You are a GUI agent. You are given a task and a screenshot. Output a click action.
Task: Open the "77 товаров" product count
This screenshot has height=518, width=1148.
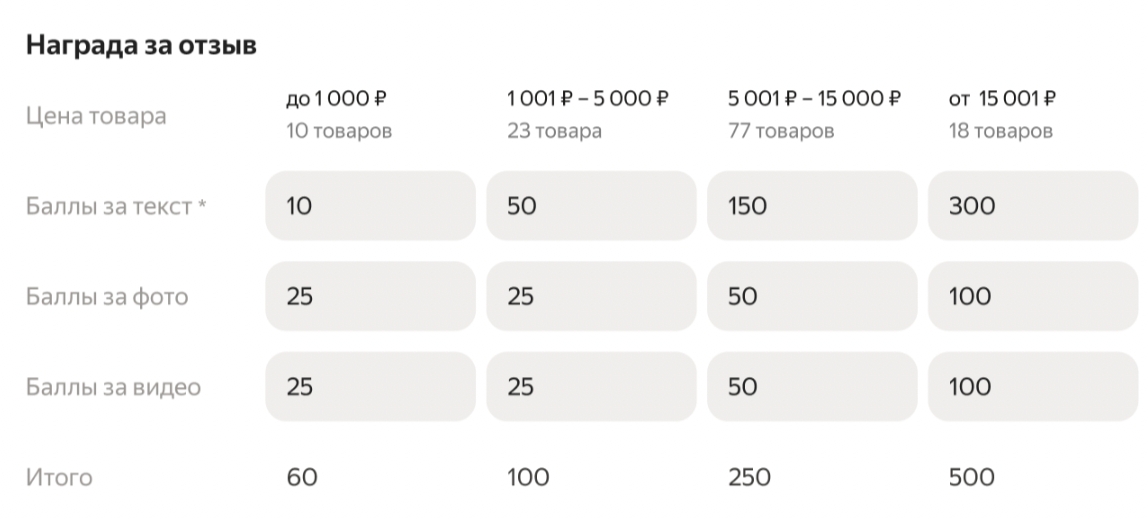(x=780, y=131)
